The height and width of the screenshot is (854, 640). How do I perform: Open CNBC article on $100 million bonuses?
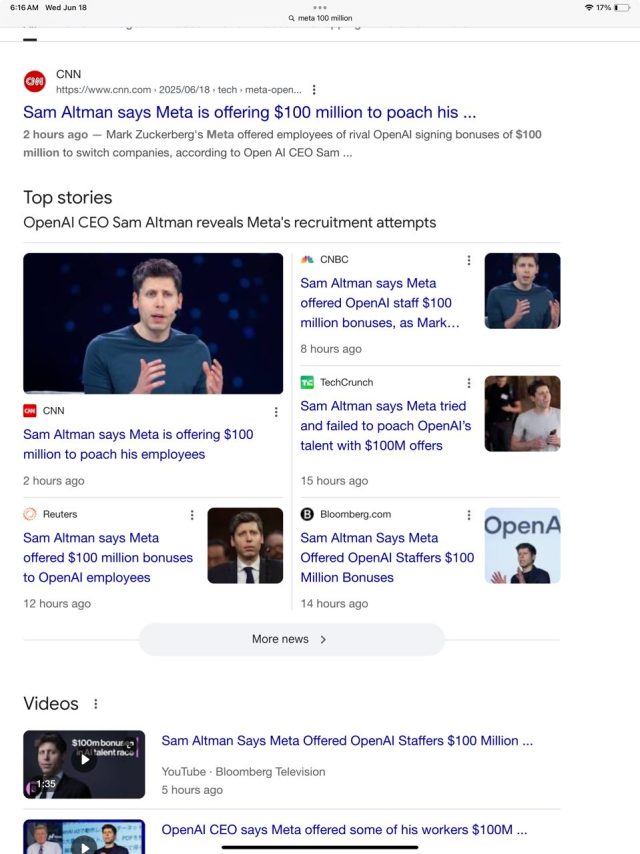click(x=380, y=303)
